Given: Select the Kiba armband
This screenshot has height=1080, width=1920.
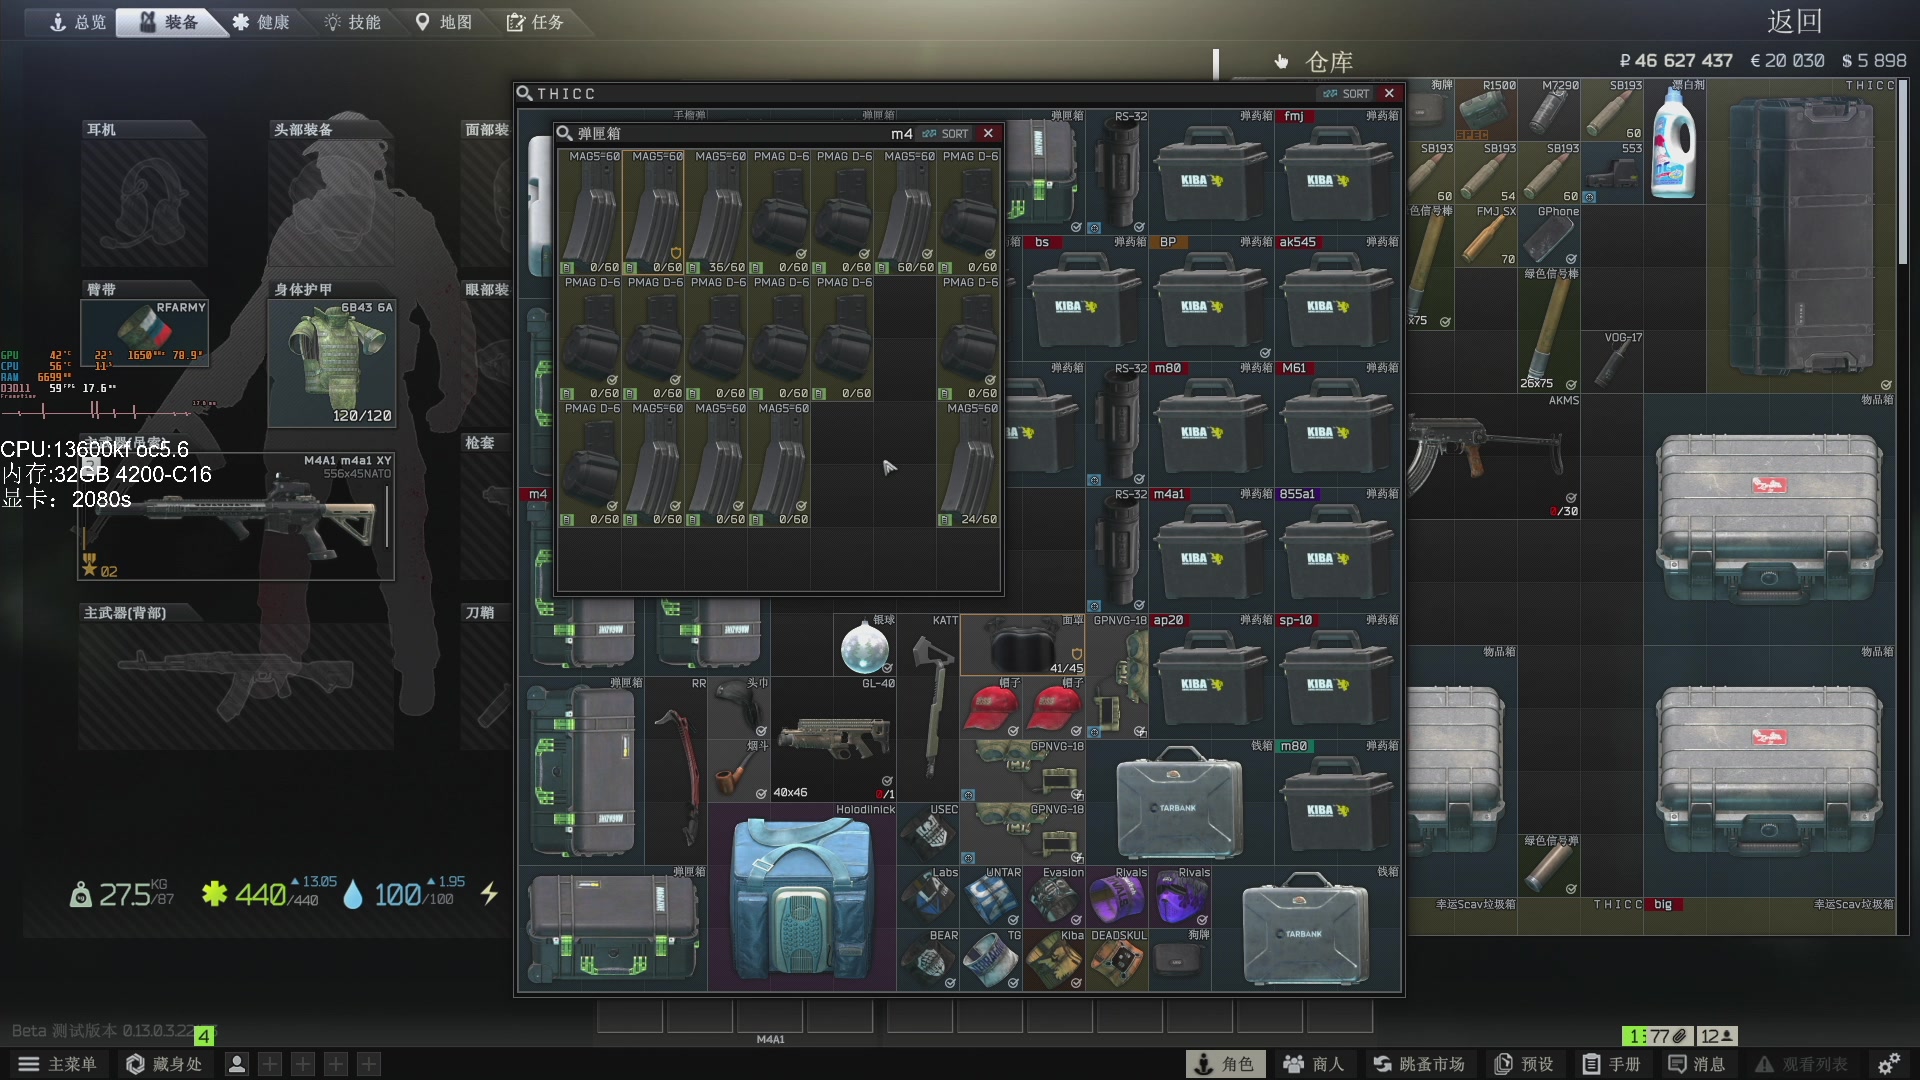Looking at the screenshot, I should coord(1055,960).
